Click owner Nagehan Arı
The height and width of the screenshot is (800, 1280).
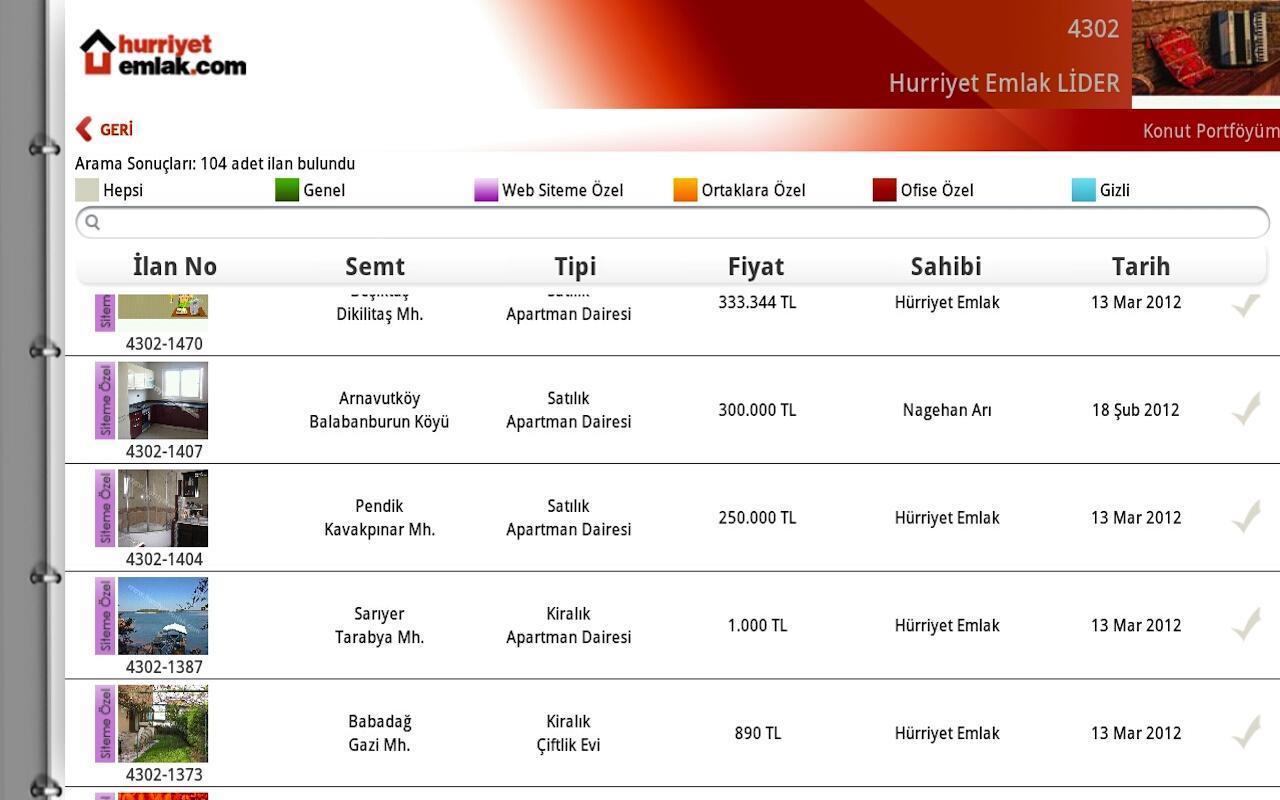coord(947,410)
